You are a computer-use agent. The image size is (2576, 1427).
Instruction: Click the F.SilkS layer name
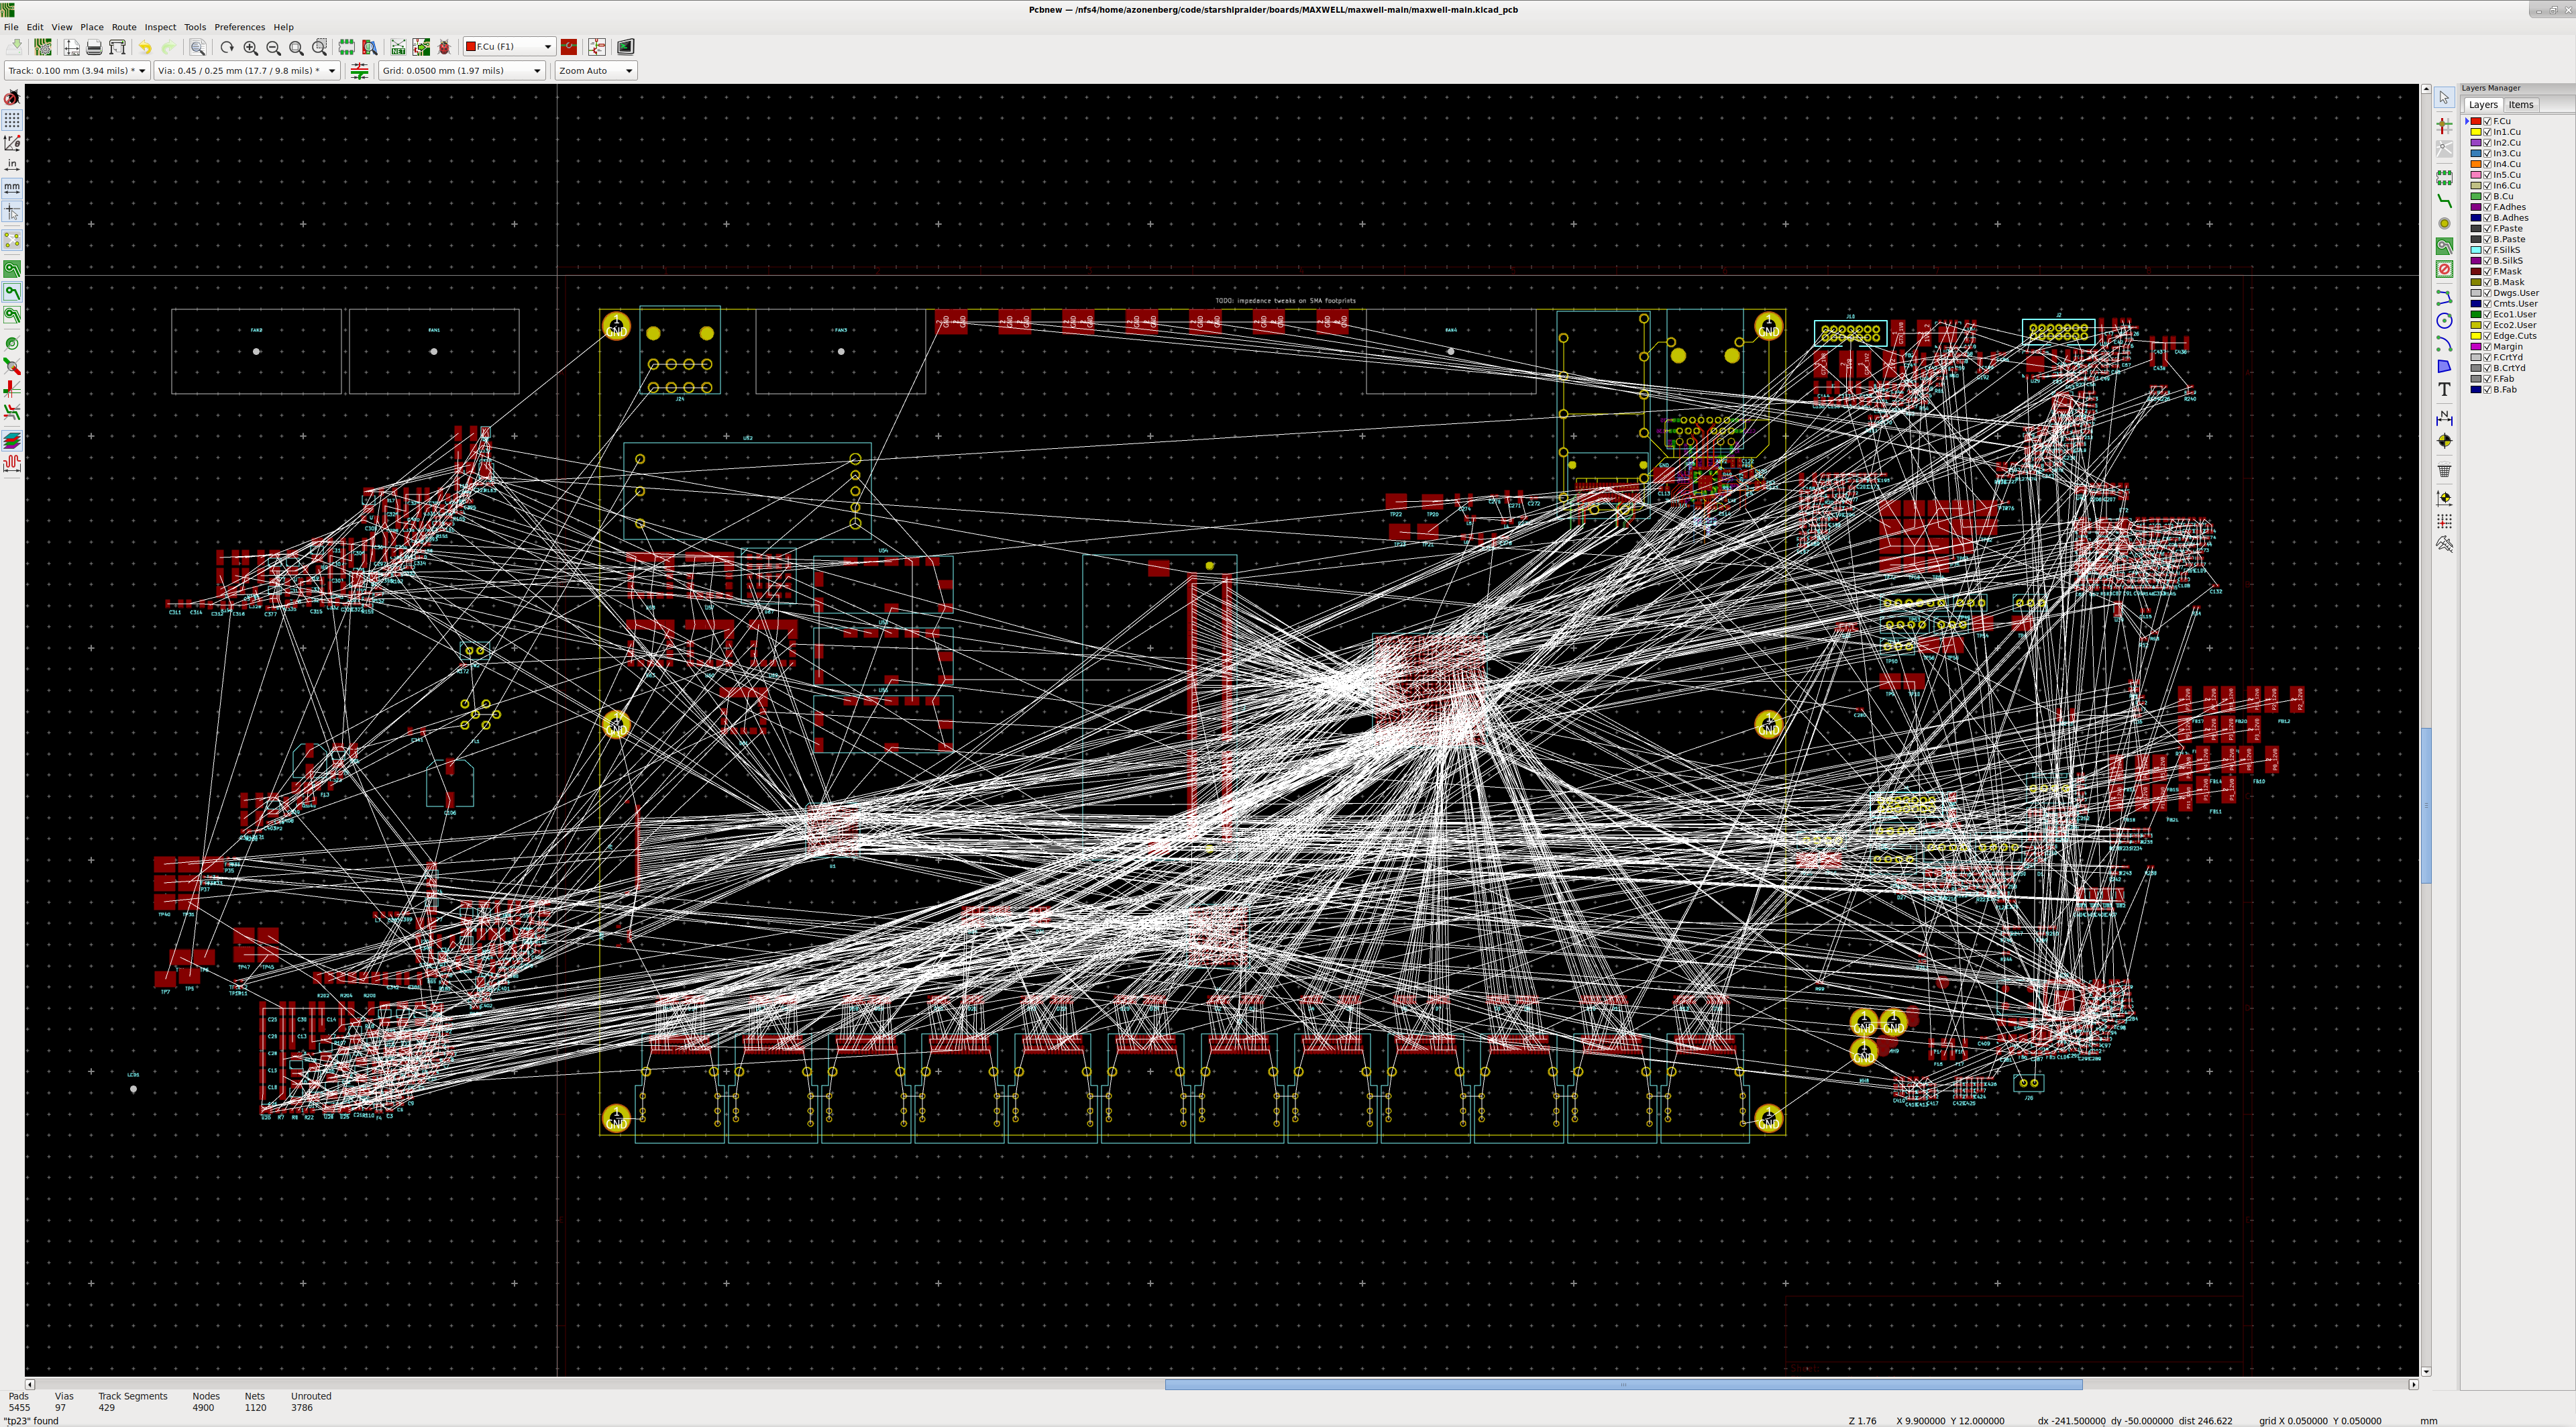pyautogui.click(x=2507, y=250)
